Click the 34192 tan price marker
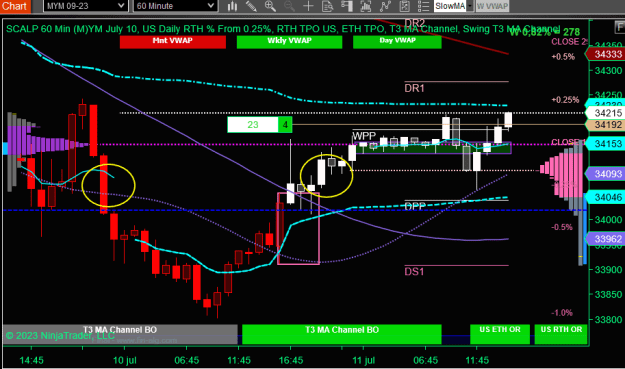The width and height of the screenshot is (625, 369). tap(606, 125)
